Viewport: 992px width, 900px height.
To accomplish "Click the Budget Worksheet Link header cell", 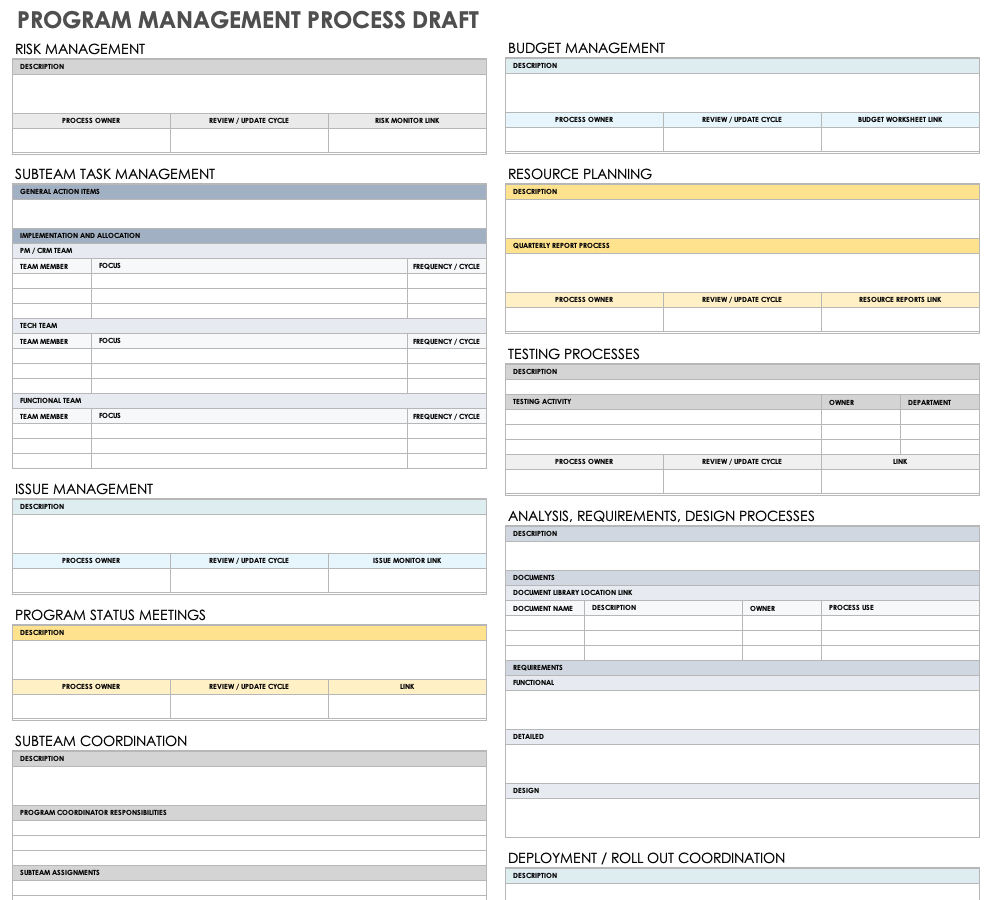I will click(900, 120).
